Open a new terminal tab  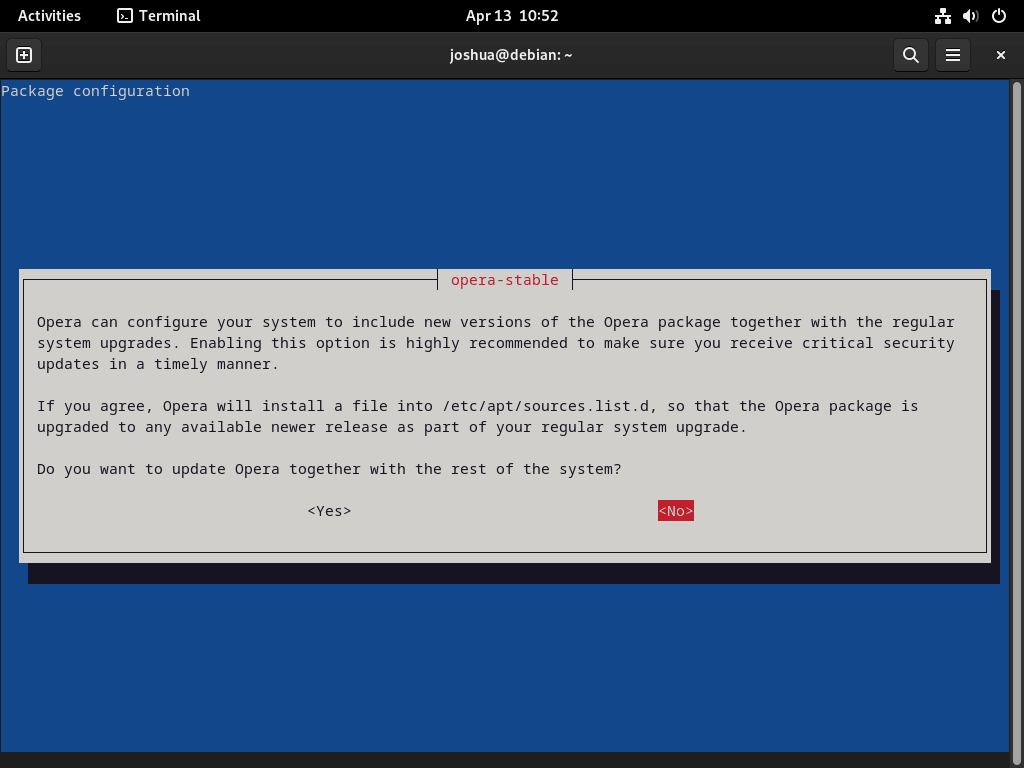tap(24, 55)
